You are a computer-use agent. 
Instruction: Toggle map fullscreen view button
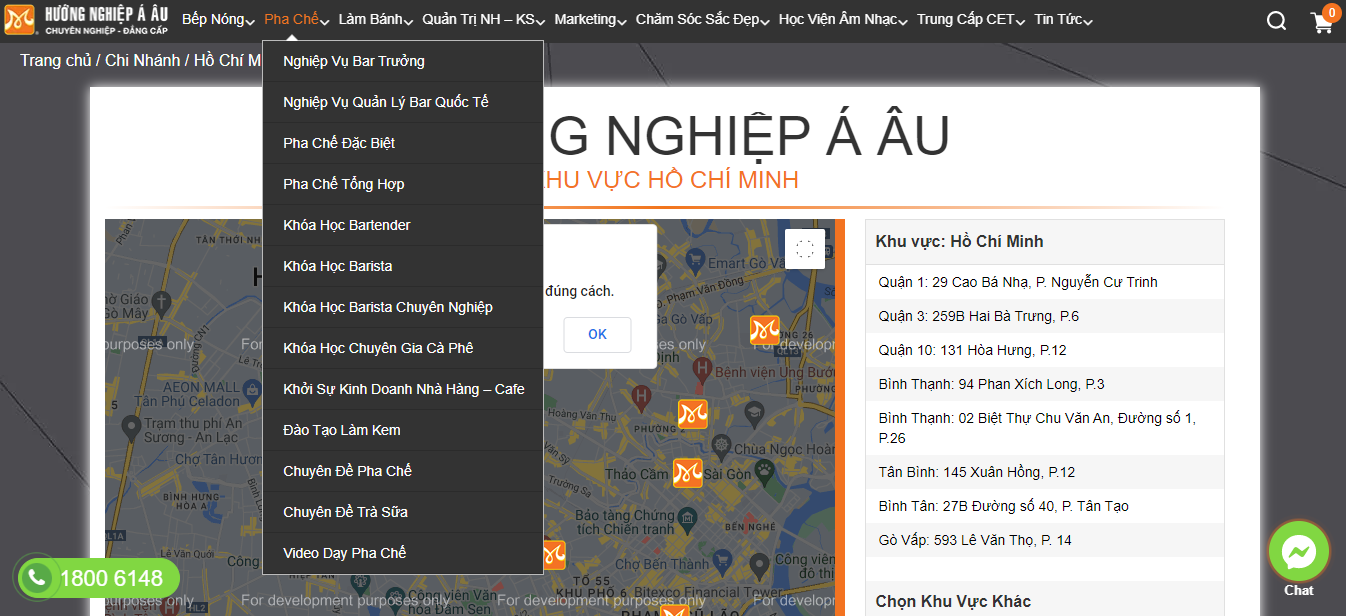[805, 249]
